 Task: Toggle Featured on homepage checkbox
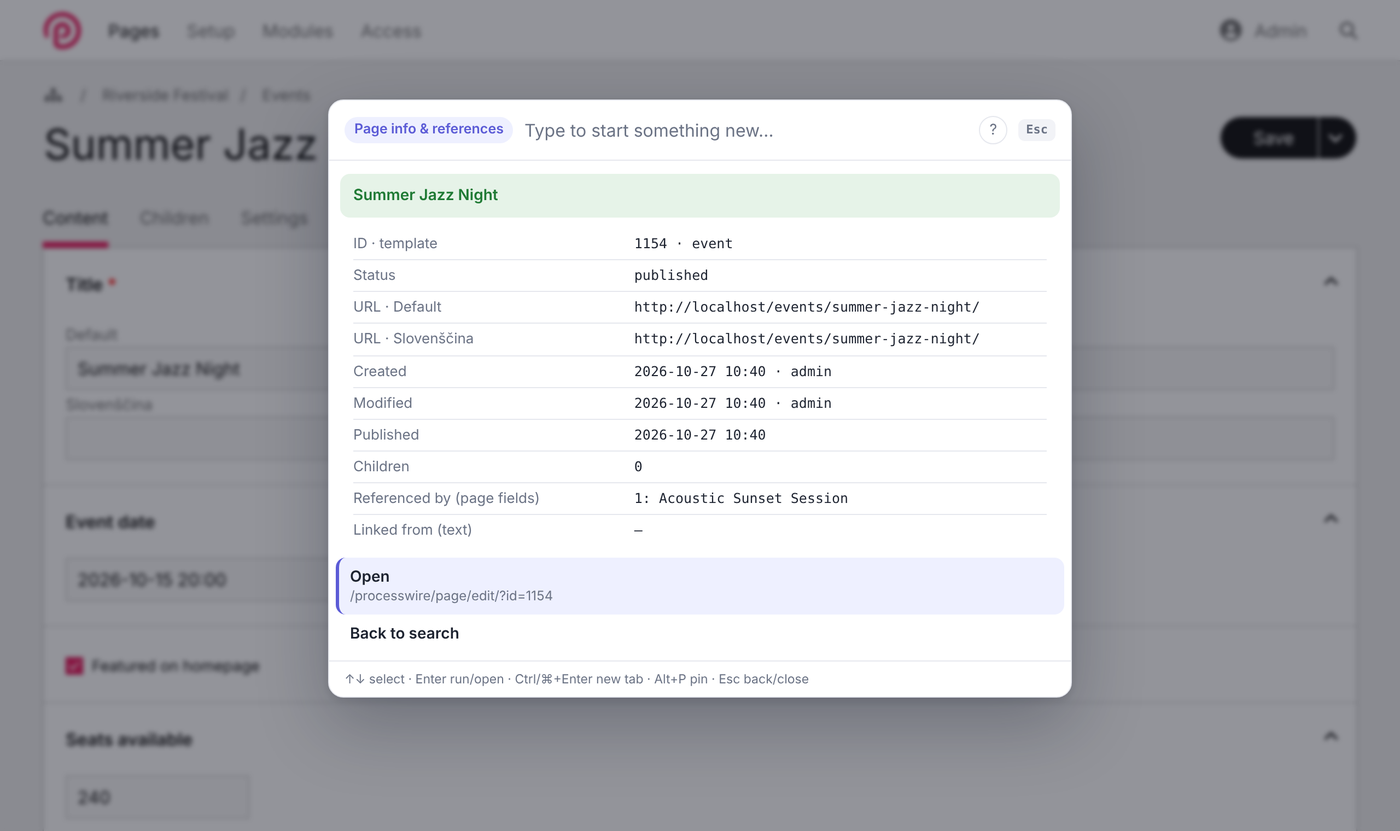[x=74, y=666]
